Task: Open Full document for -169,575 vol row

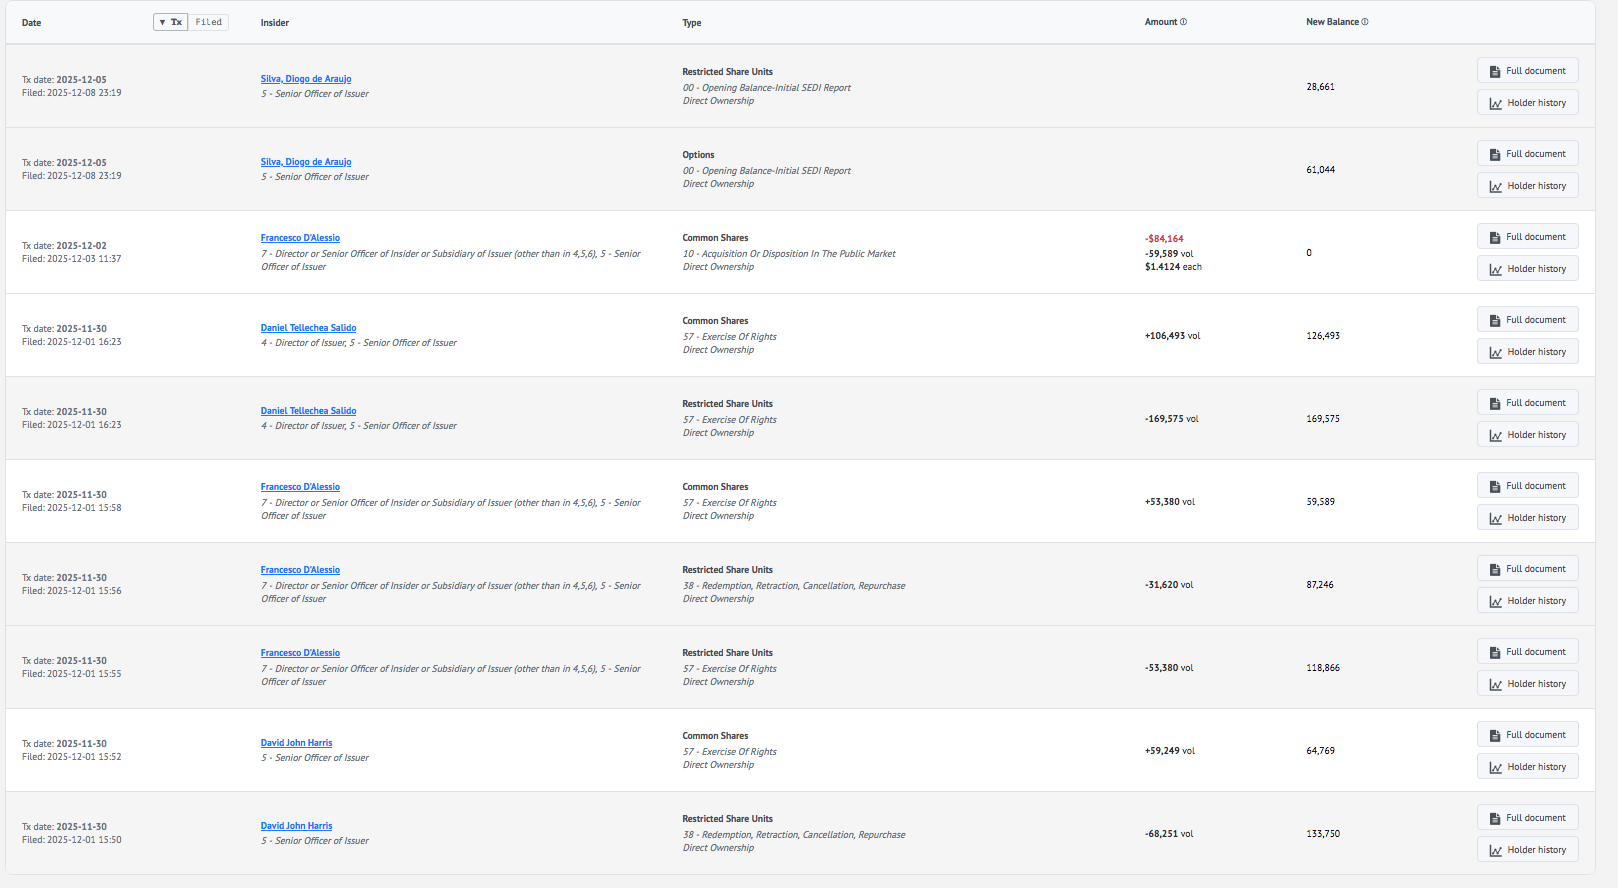Action: click(1527, 403)
